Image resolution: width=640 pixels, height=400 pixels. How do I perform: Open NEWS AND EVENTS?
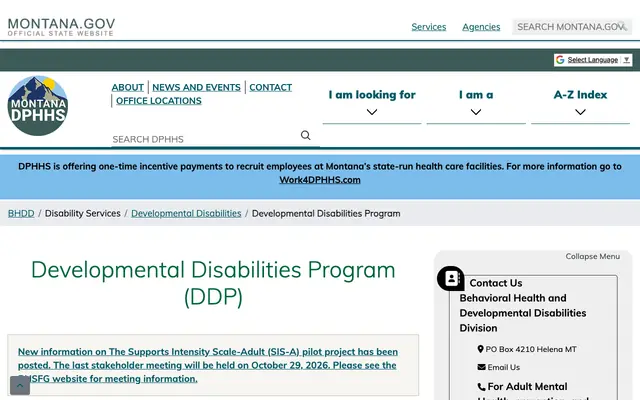[196, 87]
